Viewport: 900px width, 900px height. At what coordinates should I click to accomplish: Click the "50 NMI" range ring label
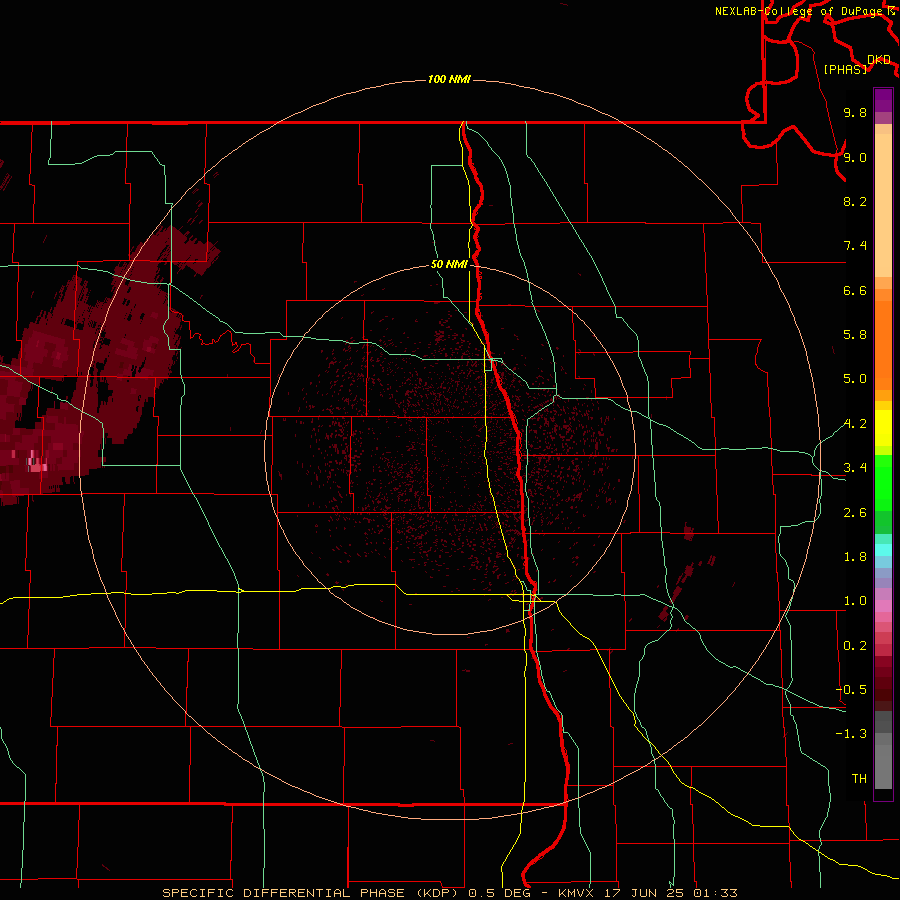[449, 264]
